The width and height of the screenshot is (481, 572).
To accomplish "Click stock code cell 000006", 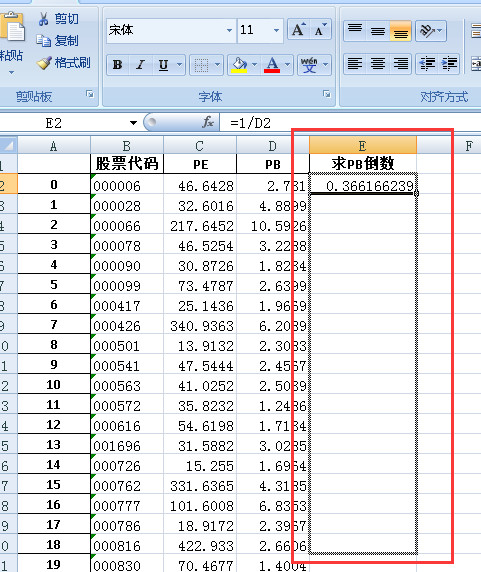I will (127, 185).
